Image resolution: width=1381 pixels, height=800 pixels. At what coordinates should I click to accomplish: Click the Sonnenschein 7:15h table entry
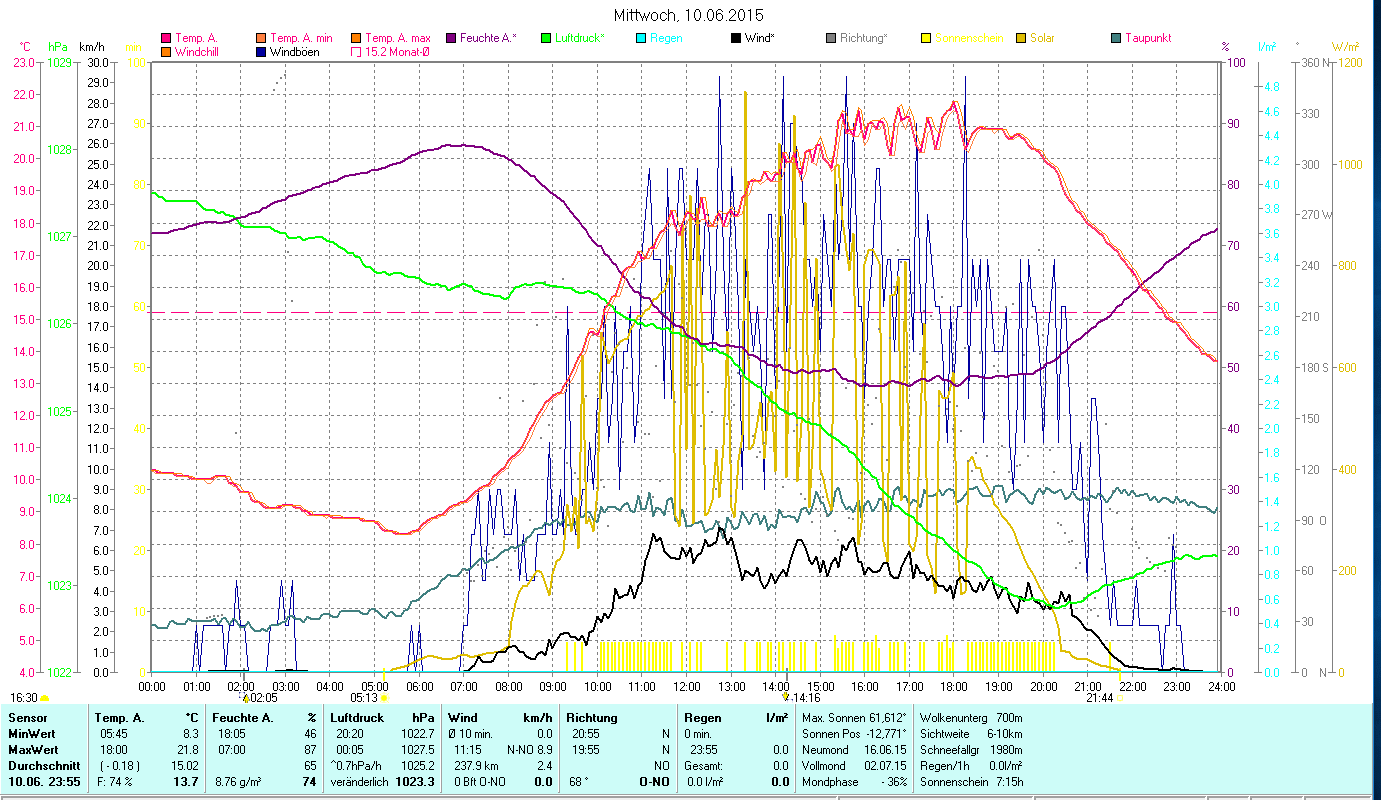(x=970, y=781)
